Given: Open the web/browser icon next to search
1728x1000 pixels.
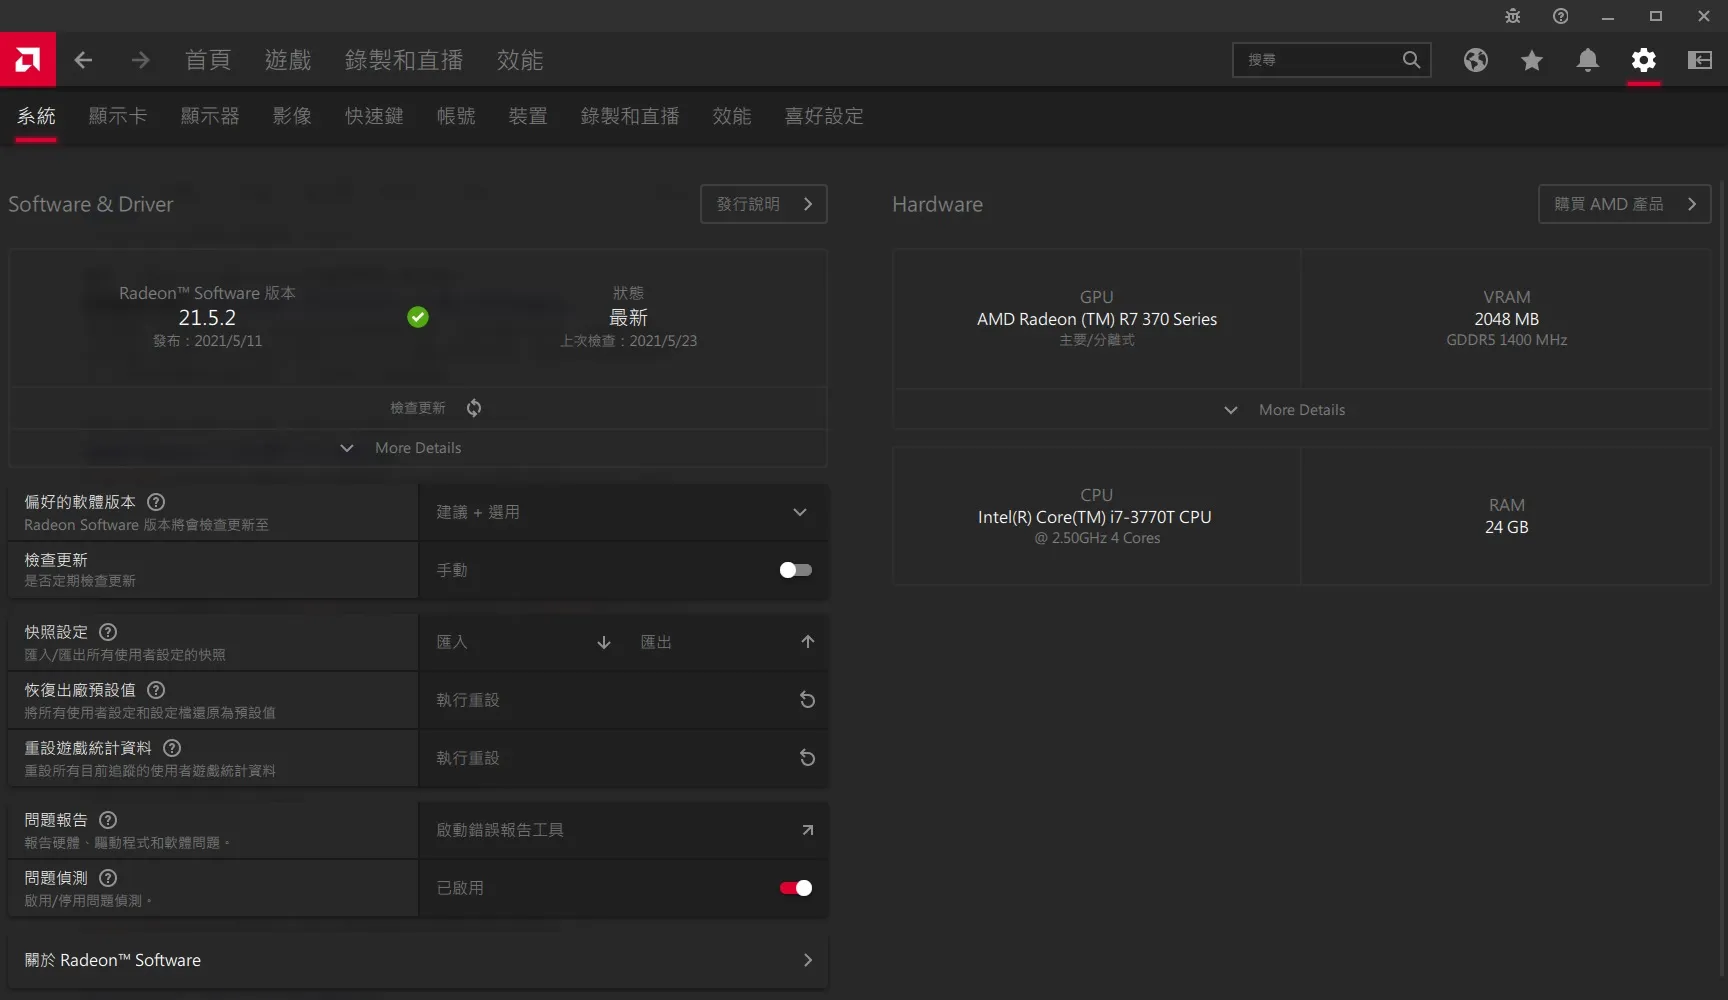Looking at the screenshot, I should (x=1476, y=60).
